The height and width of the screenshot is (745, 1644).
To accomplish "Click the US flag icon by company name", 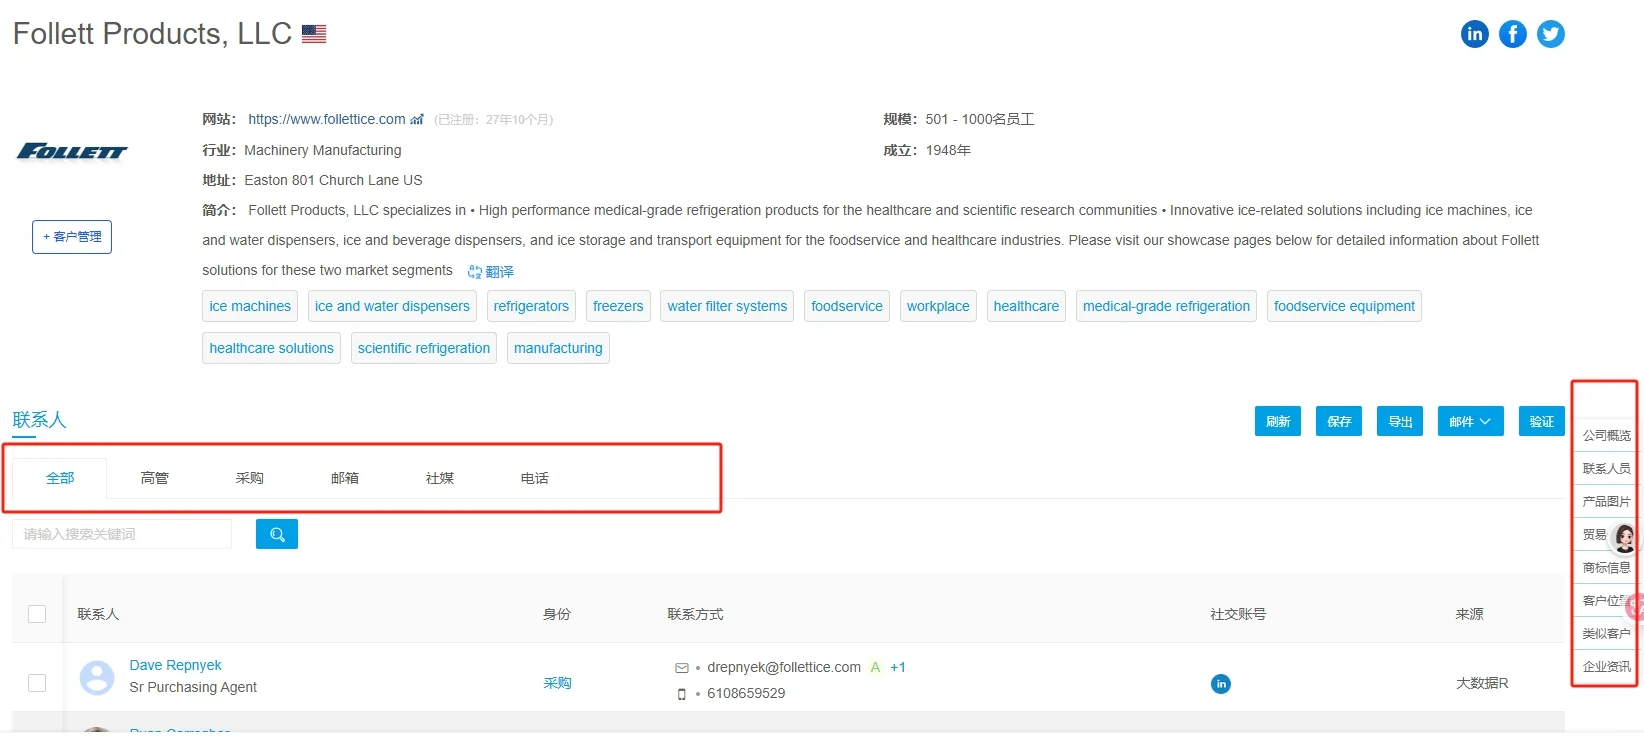I will pyautogui.click(x=314, y=34).
